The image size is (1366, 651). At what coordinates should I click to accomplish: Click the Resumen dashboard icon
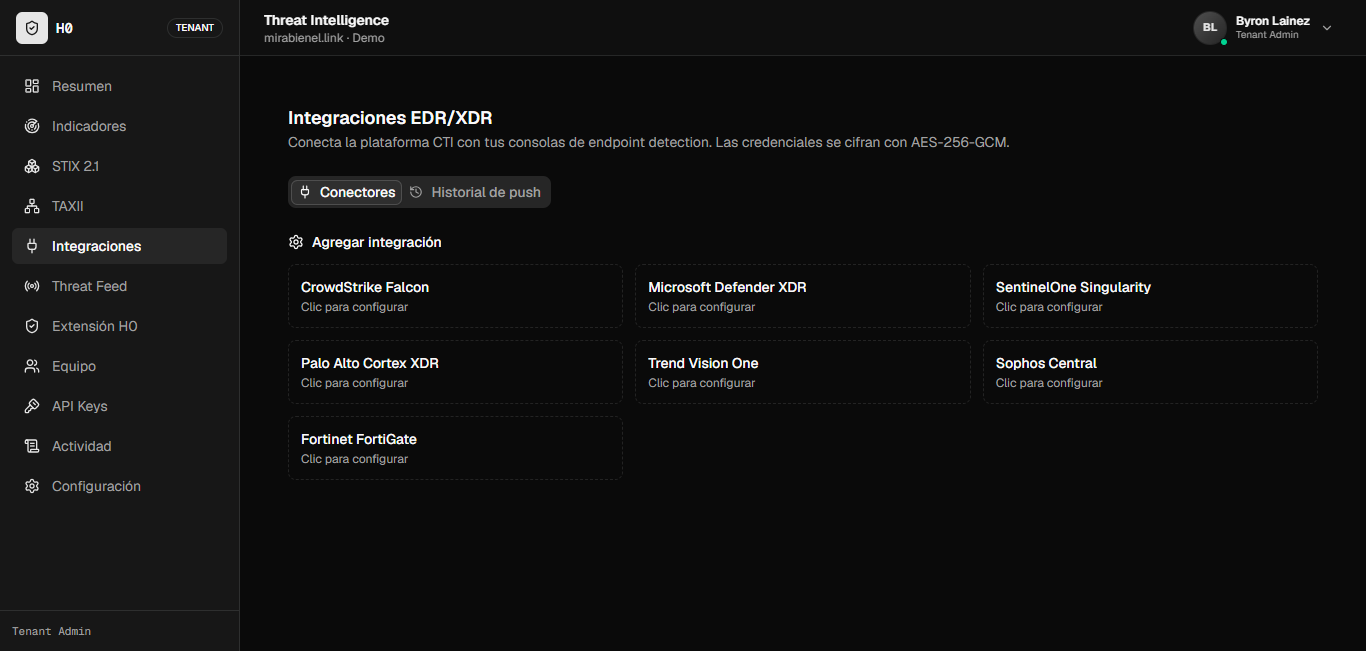point(32,86)
